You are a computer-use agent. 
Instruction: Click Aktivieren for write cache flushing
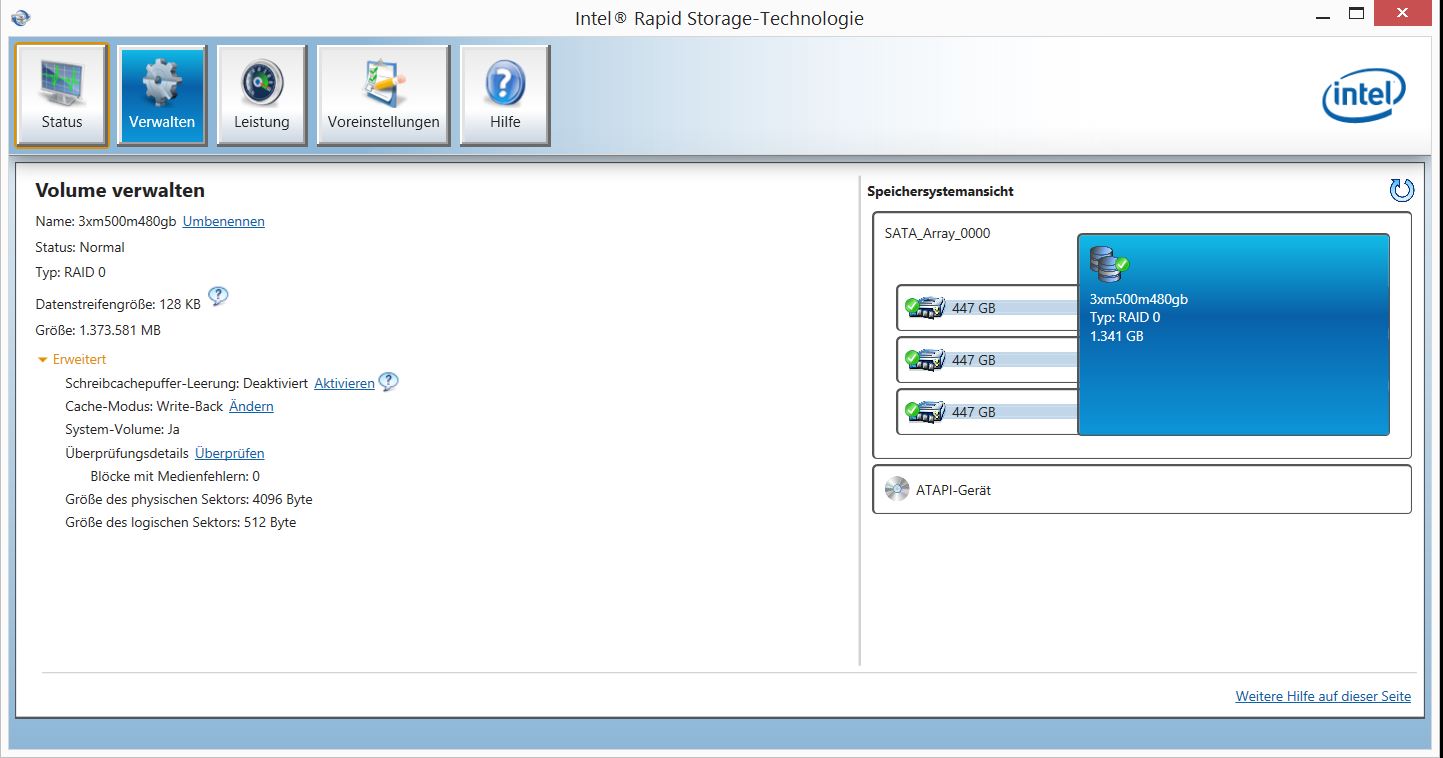[344, 383]
